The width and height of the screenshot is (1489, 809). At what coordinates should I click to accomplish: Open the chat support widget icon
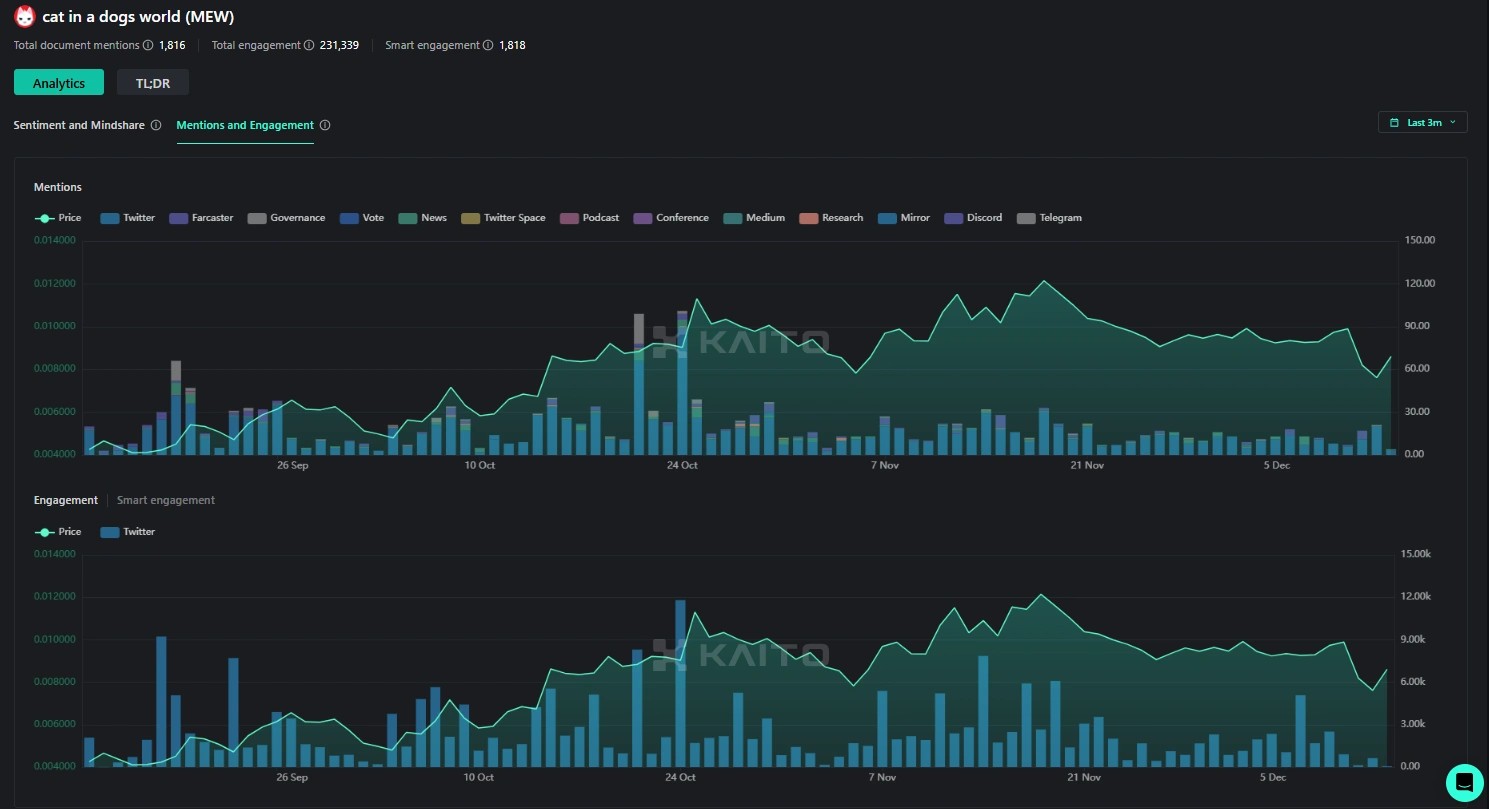[1464, 782]
